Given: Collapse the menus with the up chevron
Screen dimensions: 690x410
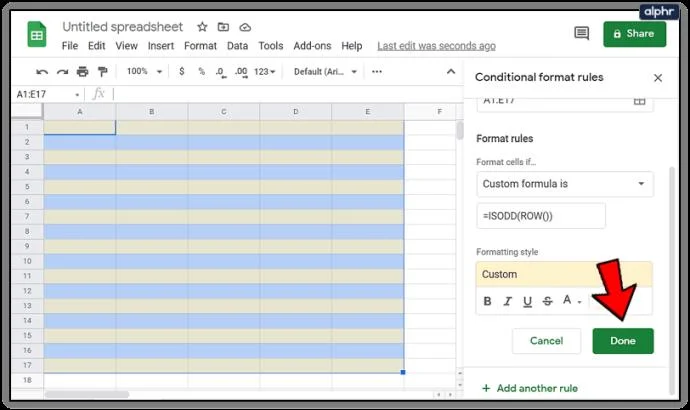Looking at the screenshot, I should click(451, 71).
